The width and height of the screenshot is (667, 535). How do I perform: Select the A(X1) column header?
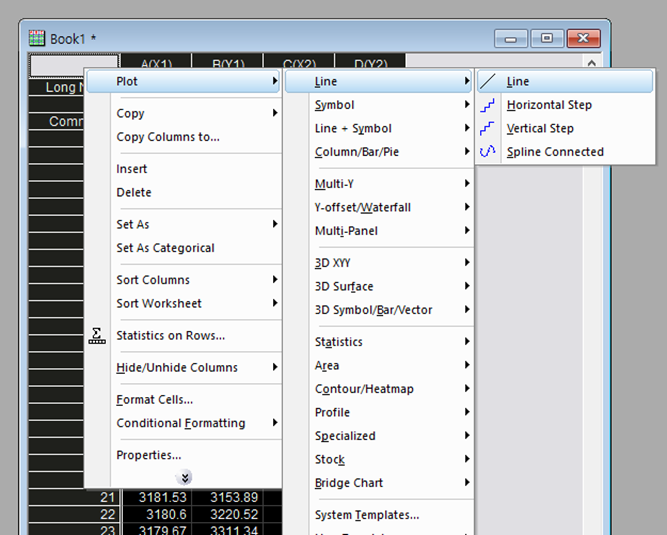[x=157, y=62]
